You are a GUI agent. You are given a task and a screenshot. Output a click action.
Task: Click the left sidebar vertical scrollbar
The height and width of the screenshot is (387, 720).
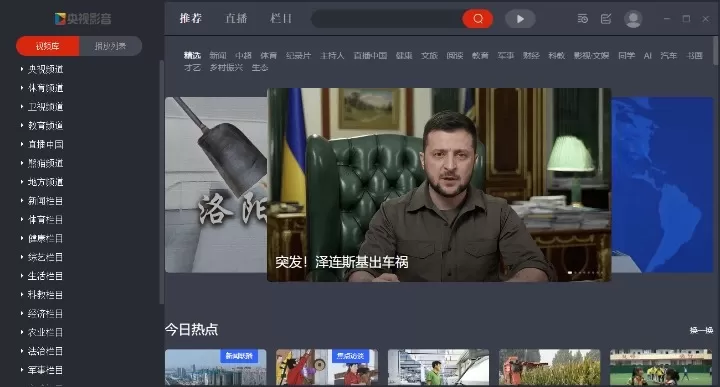point(161,182)
